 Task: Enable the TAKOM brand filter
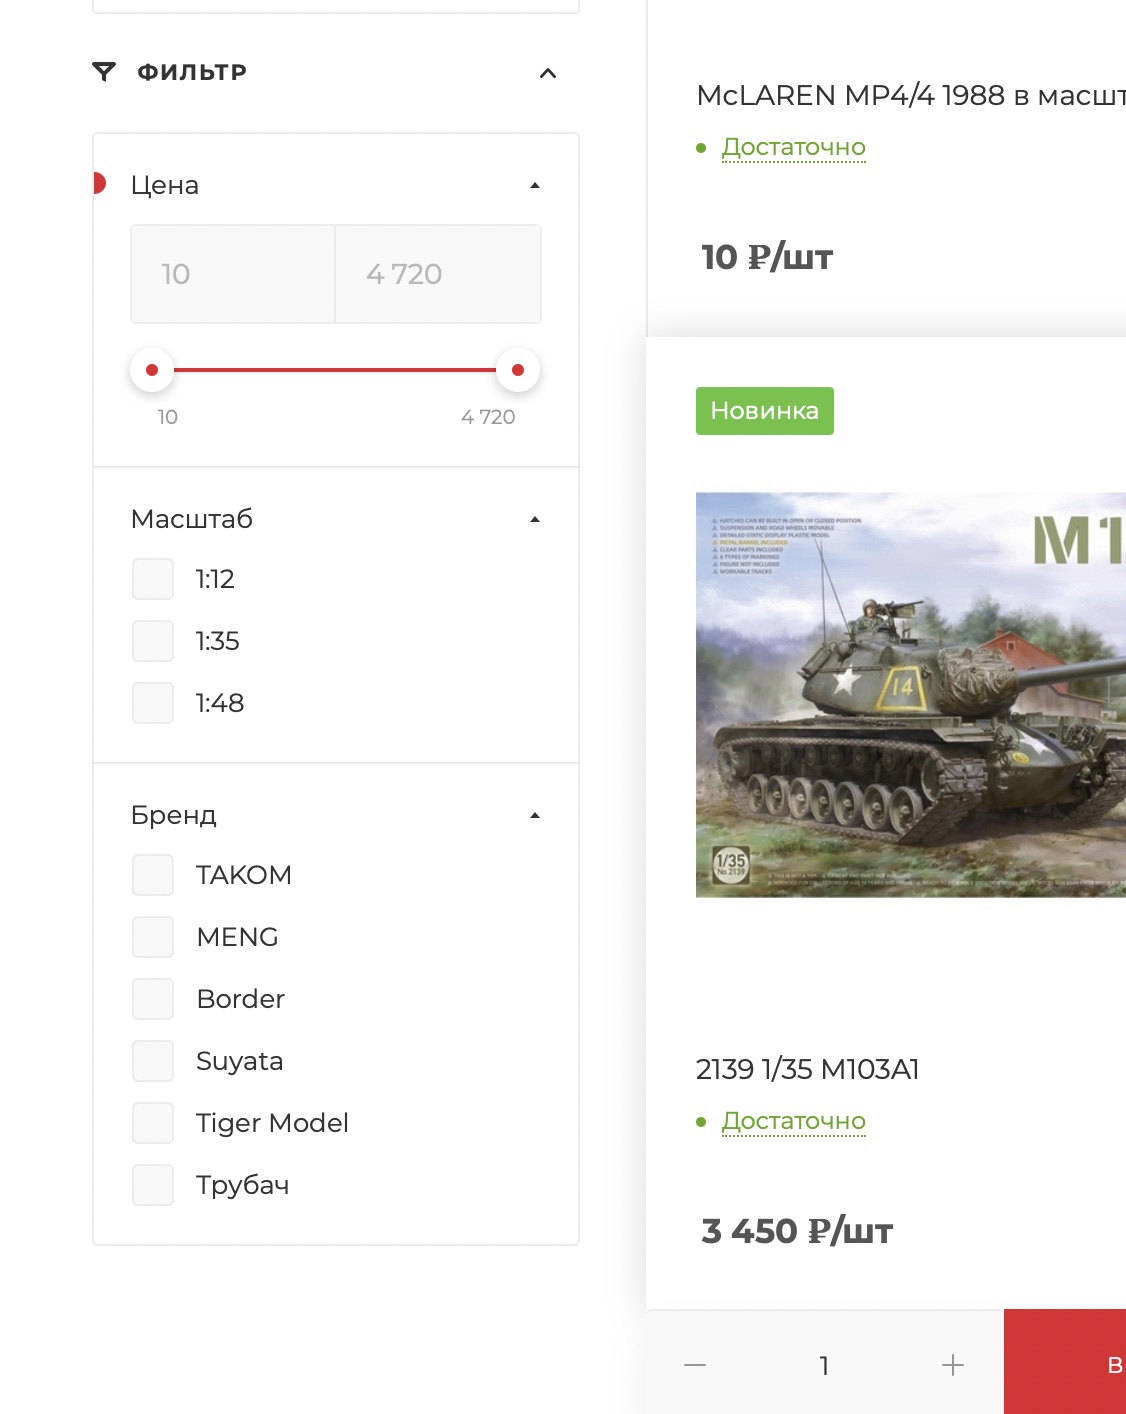point(153,875)
